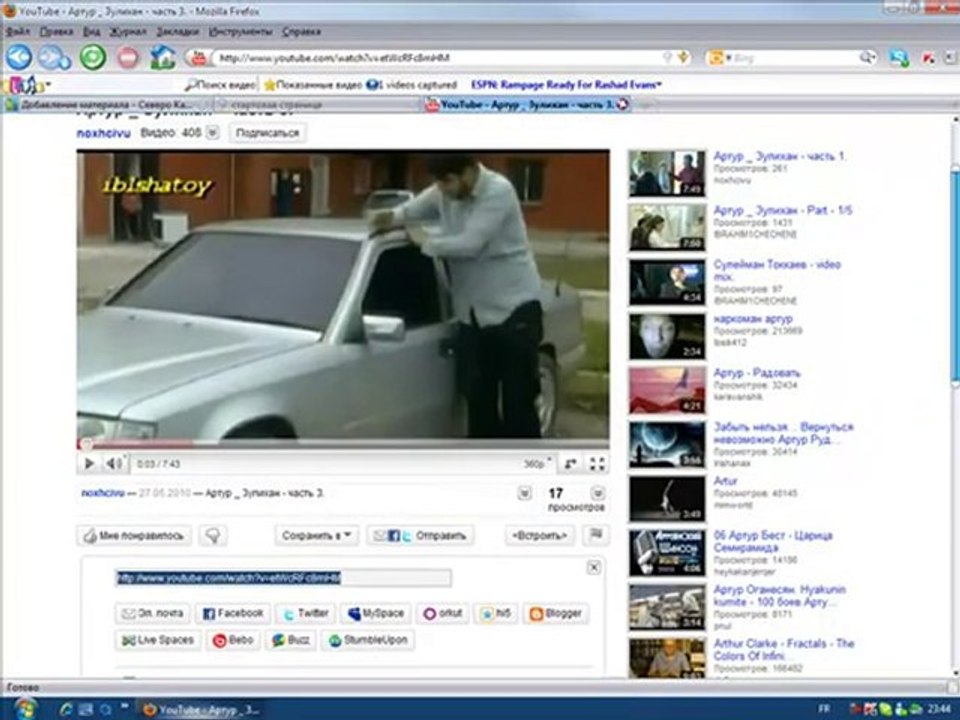The height and width of the screenshot is (720, 960).
Task: Click the share URL text field
Action: tap(284, 577)
